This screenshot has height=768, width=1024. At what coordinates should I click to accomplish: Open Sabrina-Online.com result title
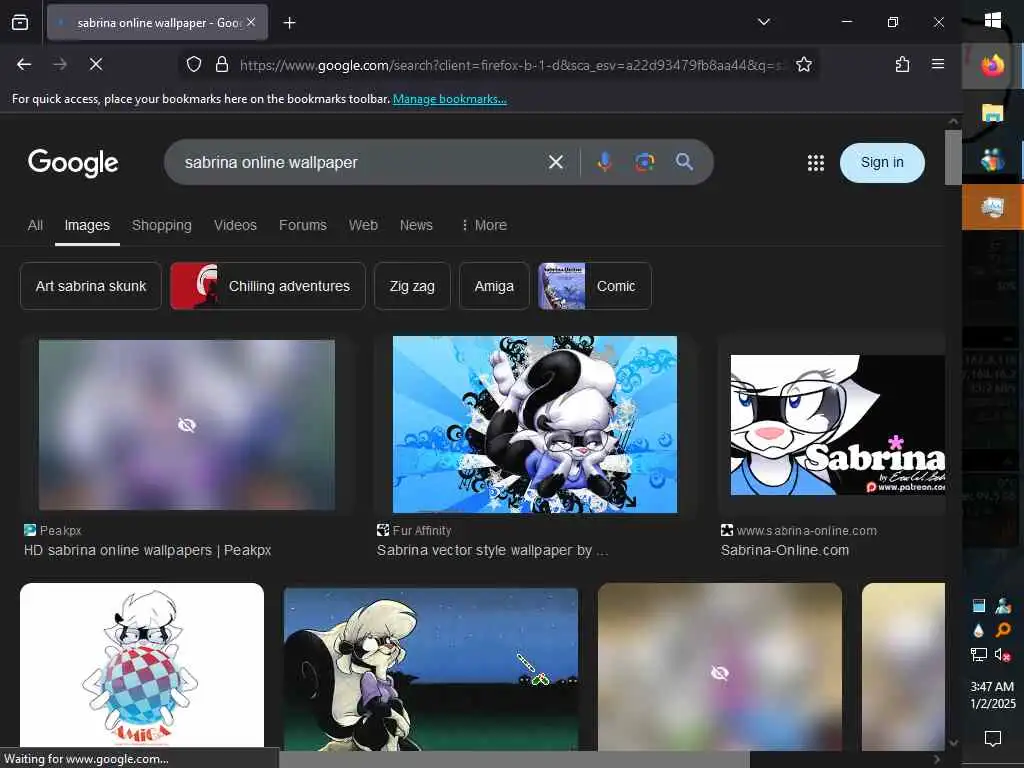pyautogui.click(x=784, y=551)
